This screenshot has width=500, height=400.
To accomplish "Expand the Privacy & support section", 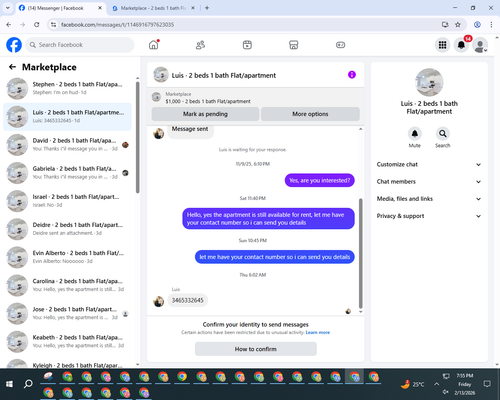I will pyautogui.click(x=429, y=216).
